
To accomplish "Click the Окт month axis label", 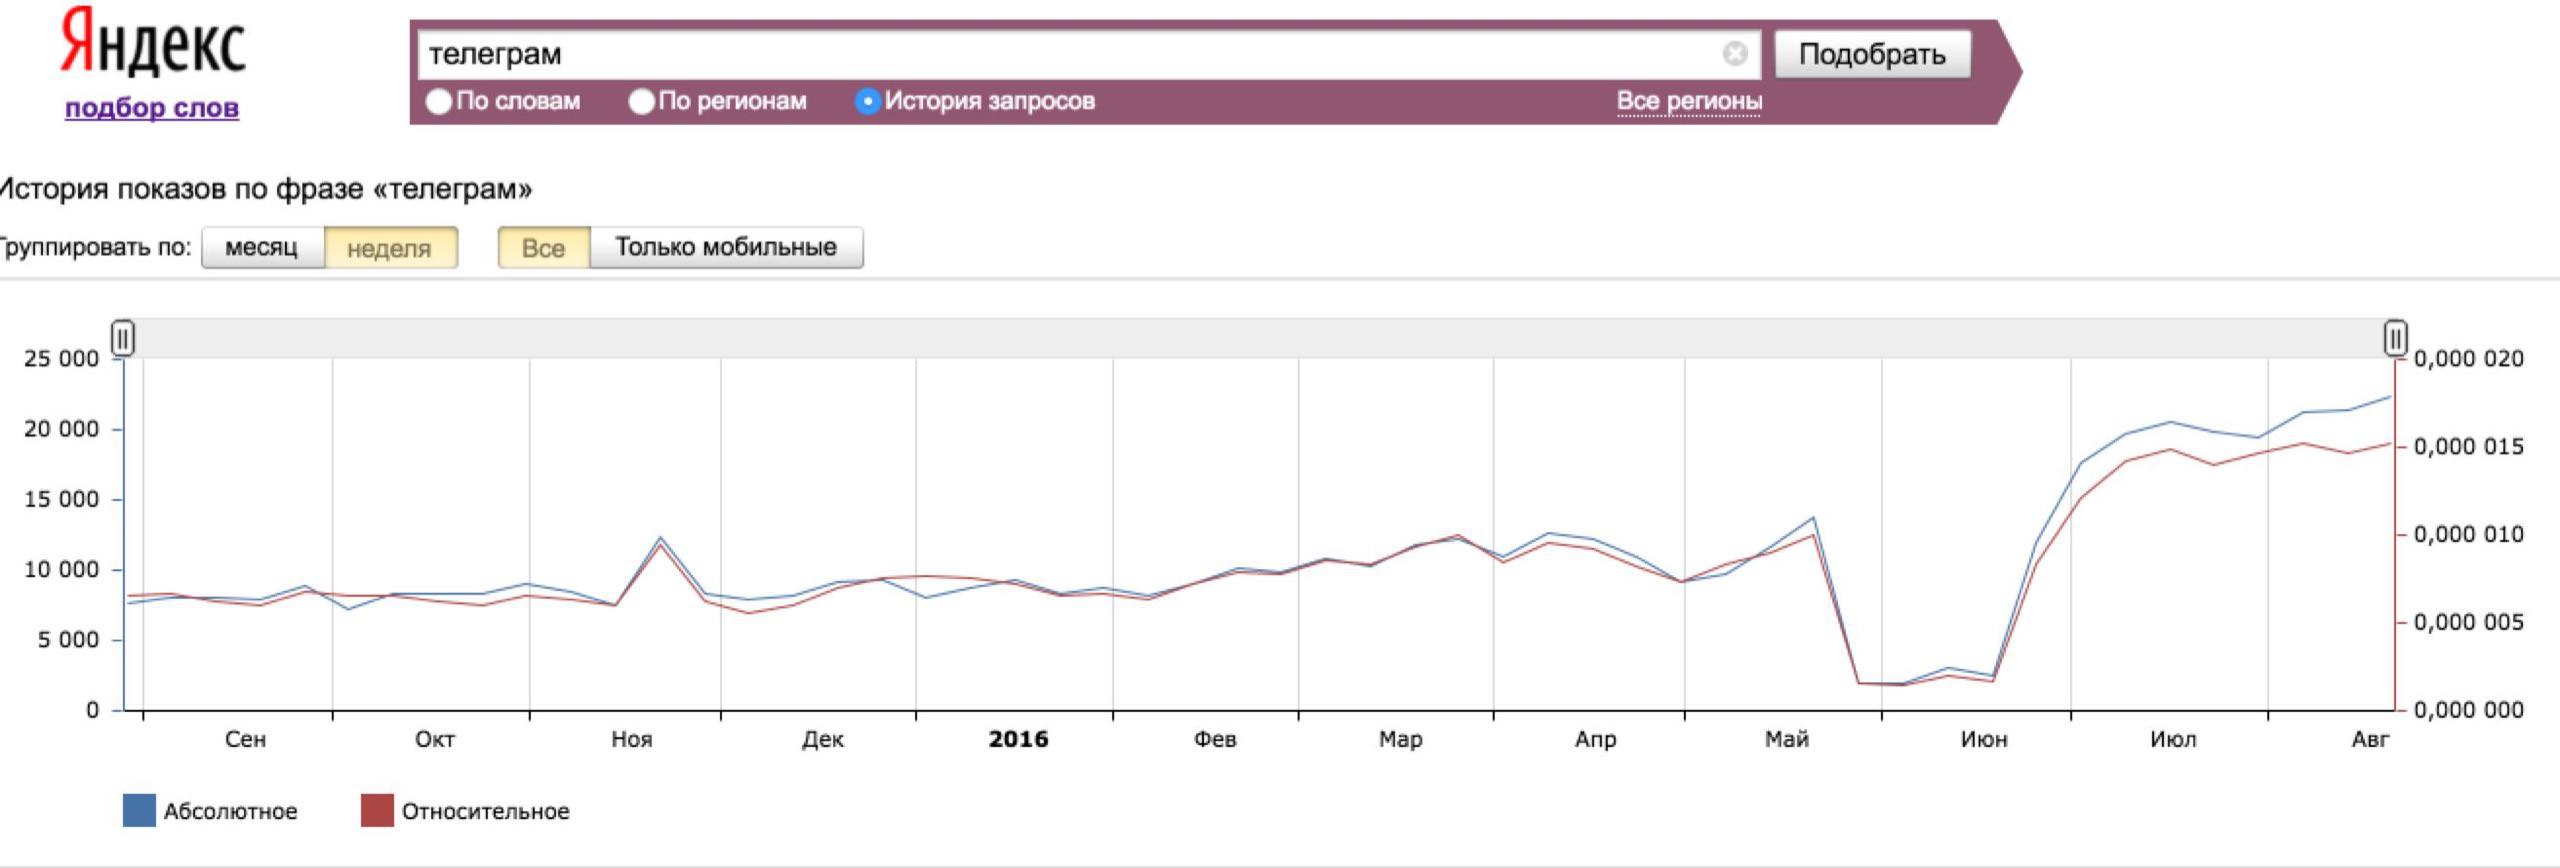I will click(x=435, y=739).
